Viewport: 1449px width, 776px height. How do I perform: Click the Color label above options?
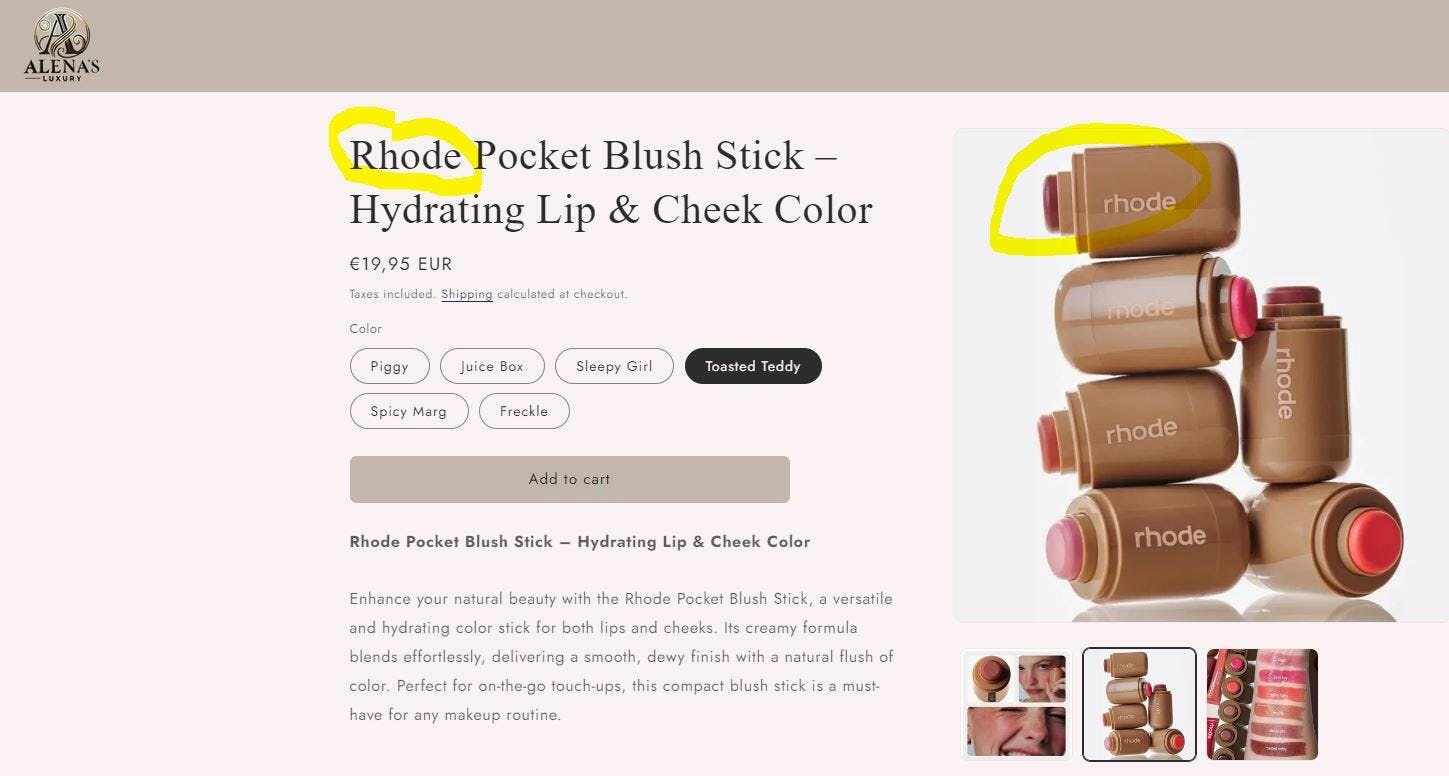tap(366, 329)
